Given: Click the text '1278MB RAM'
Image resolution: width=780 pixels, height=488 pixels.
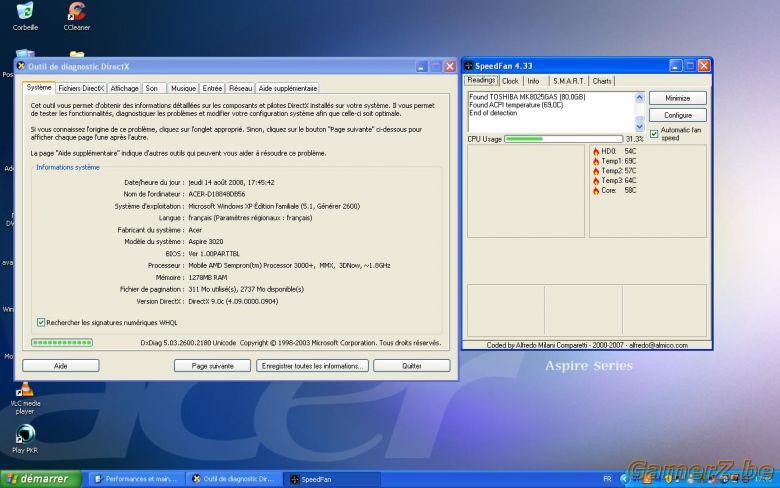Looking at the screenshot, I should click(207, 278).
